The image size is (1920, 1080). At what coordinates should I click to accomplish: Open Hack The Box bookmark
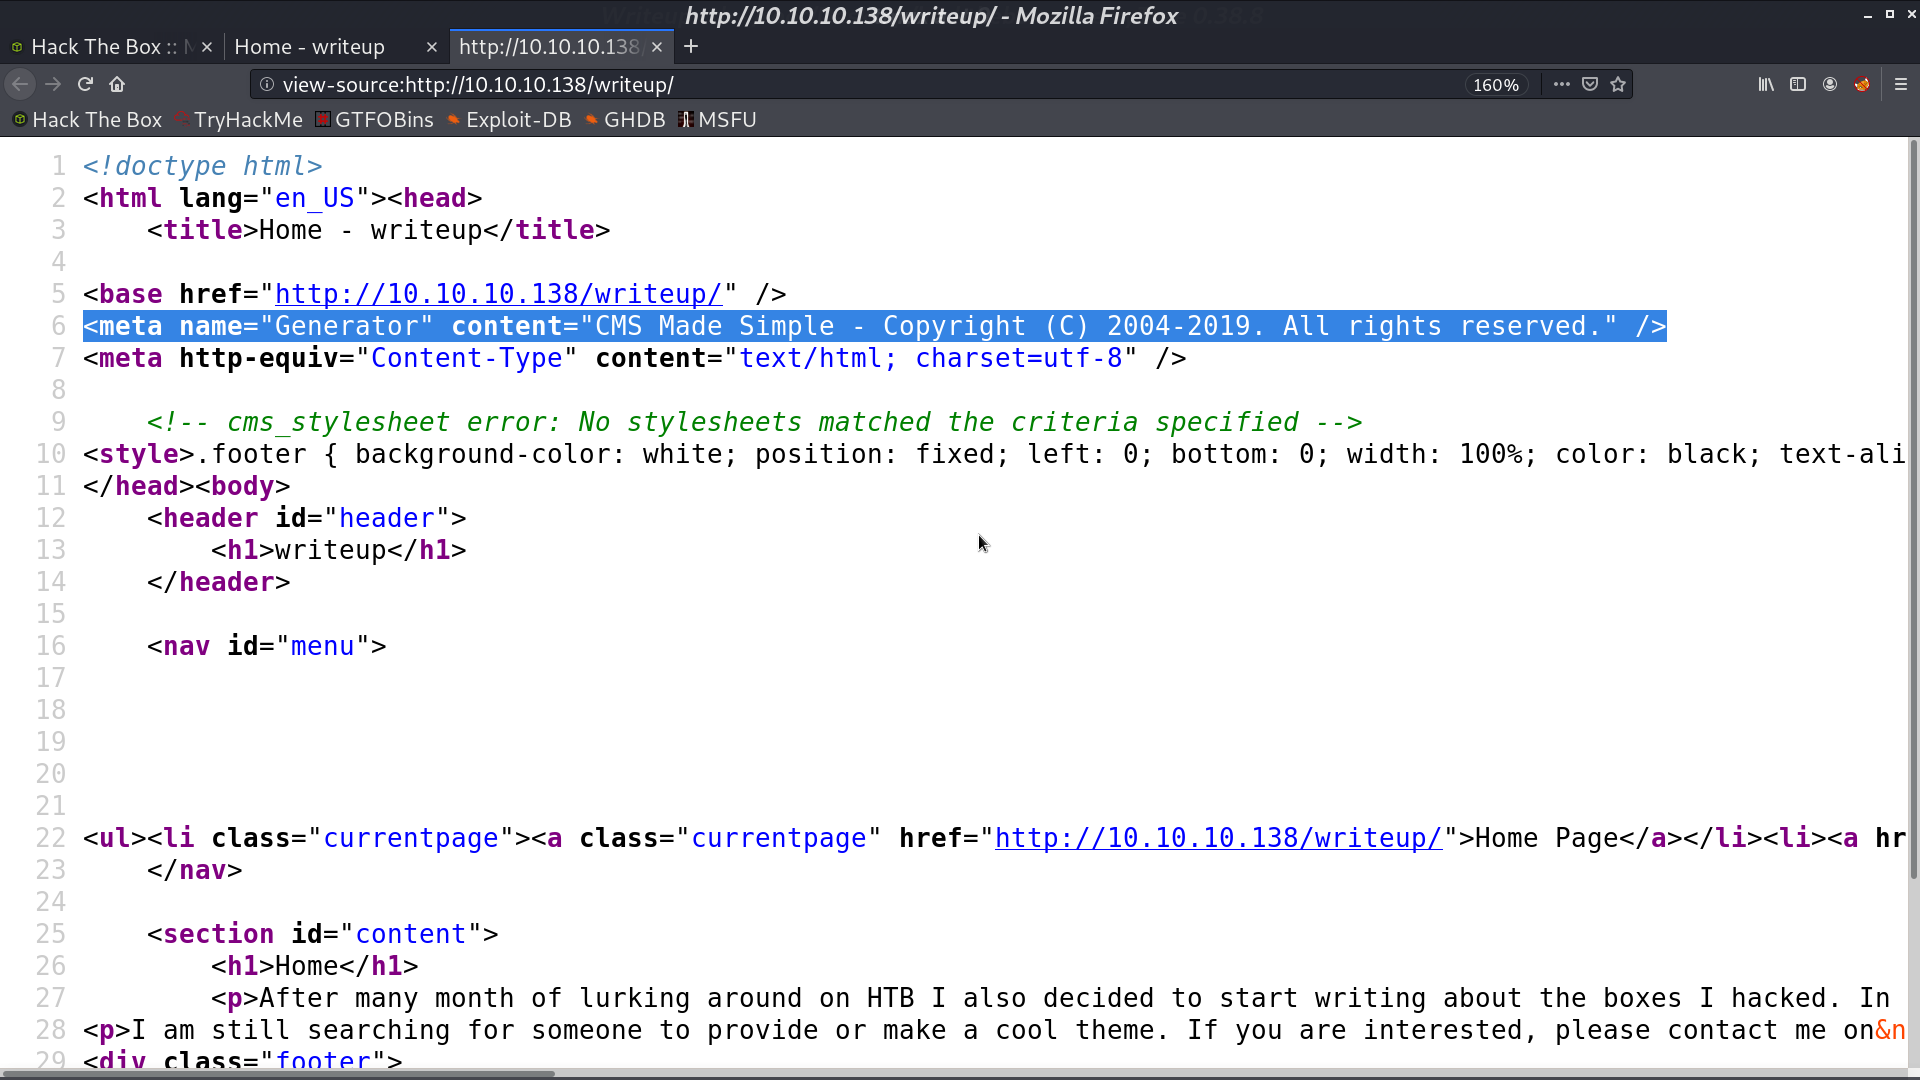(88, 120)
